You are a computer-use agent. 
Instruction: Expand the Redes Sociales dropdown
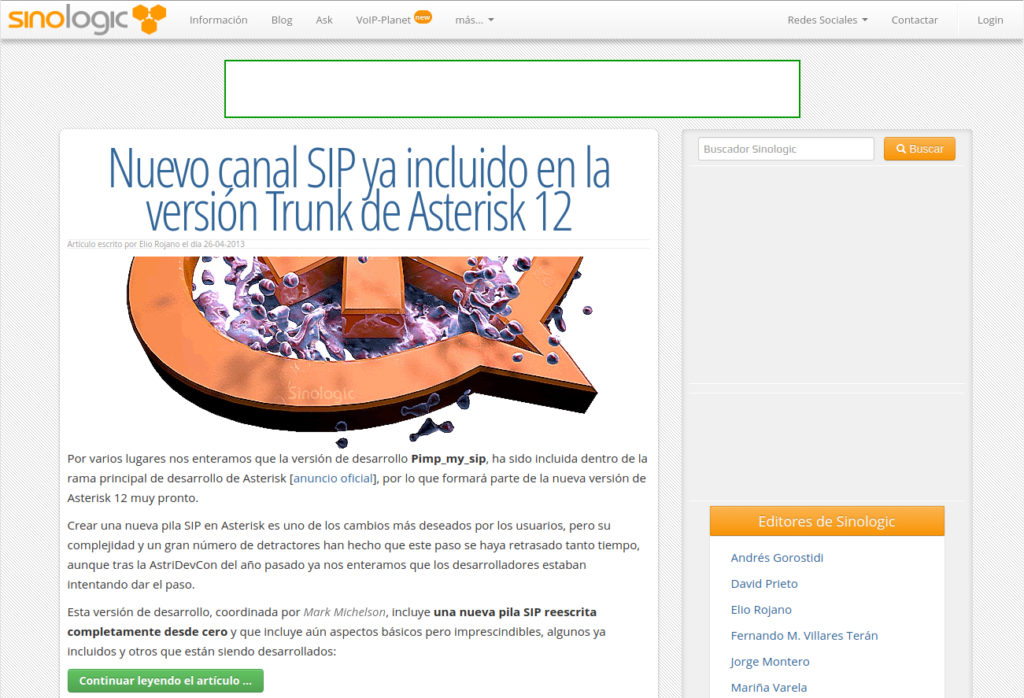827,20
